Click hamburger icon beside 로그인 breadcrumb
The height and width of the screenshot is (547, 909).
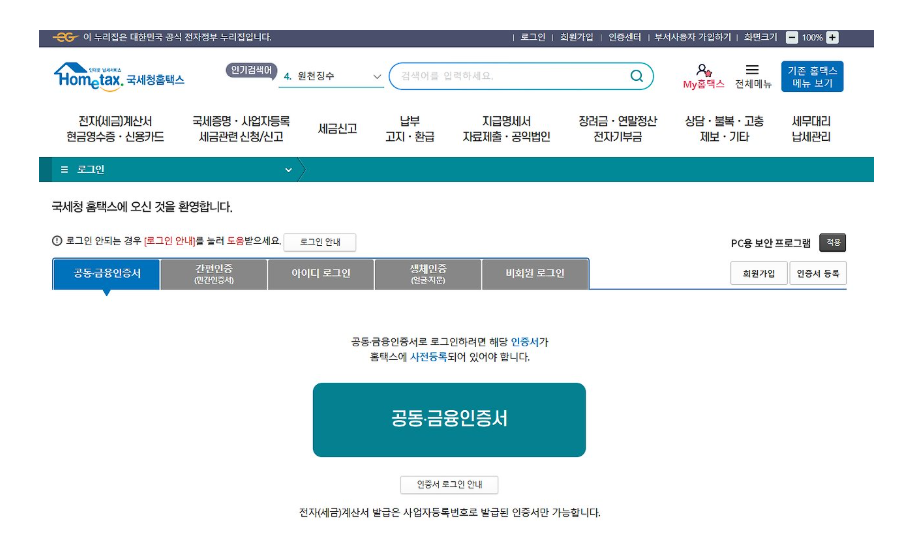[x=64, y=170]
